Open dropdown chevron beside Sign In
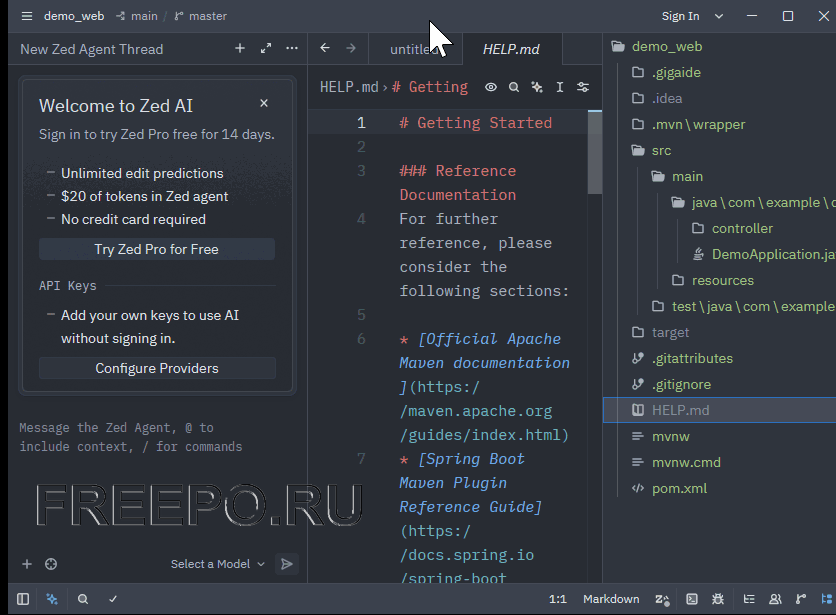 tap(719, 16)
